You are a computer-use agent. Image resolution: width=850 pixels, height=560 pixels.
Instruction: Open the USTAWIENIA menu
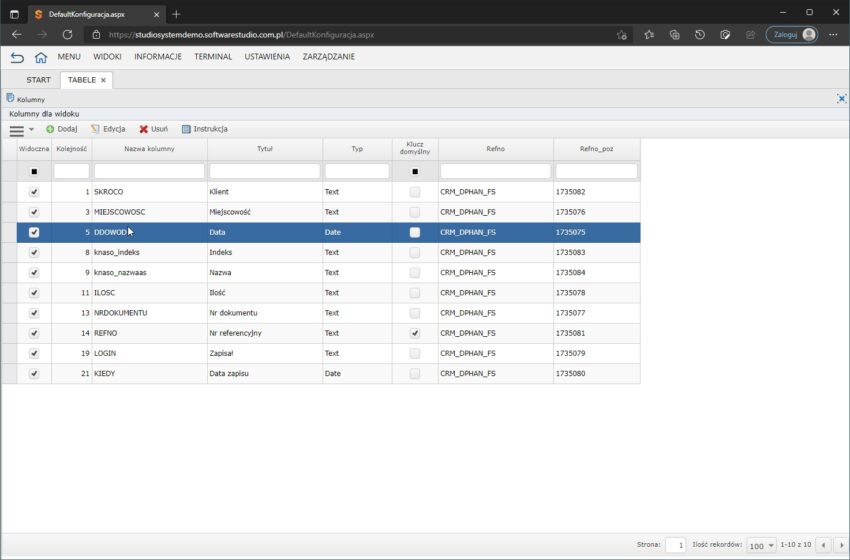coord(267,57)
